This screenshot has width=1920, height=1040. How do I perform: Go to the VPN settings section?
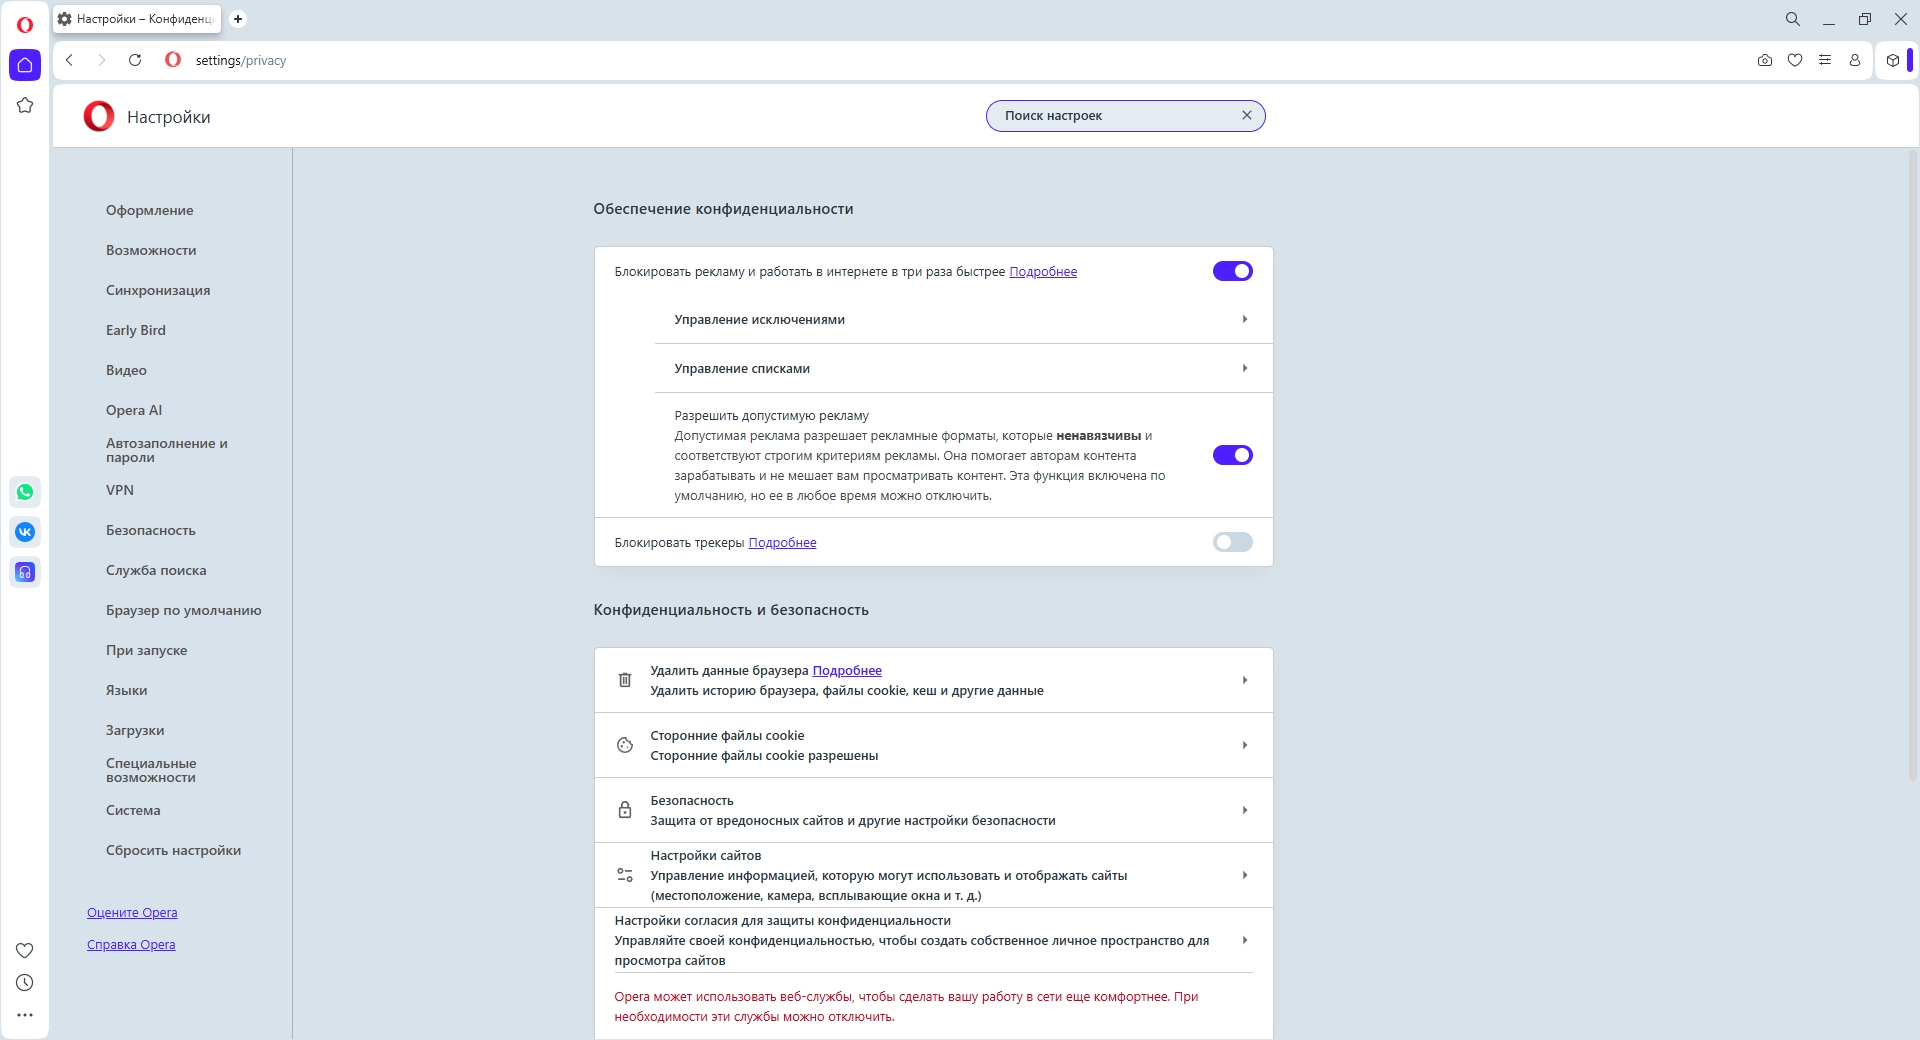tap(120, 490)
